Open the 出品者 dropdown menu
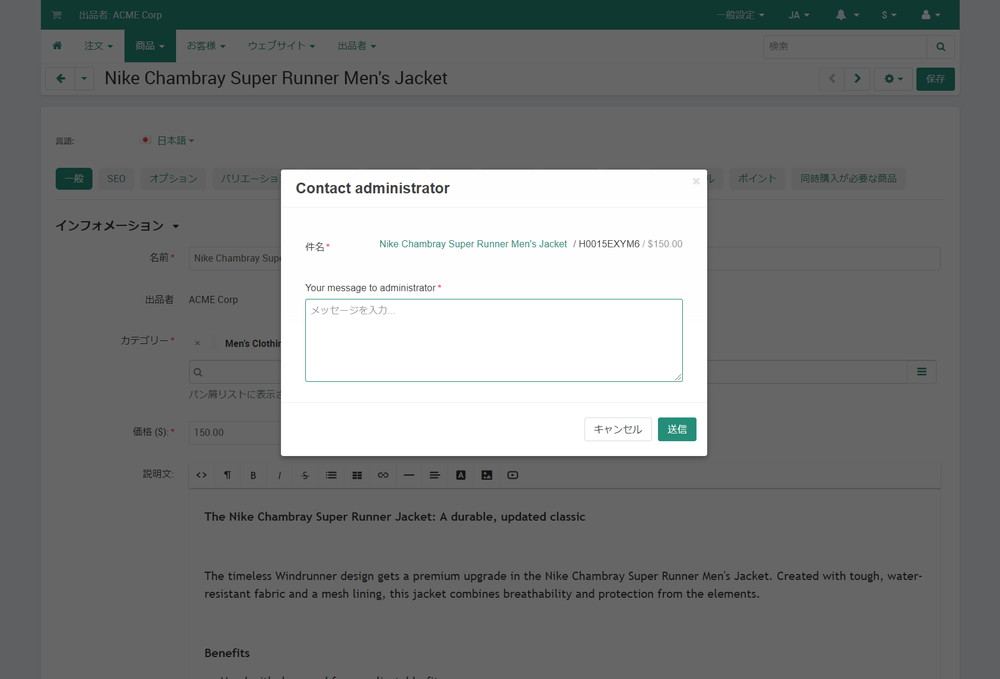The height and width of the screenshot is (679, 1000). [357, 46]
